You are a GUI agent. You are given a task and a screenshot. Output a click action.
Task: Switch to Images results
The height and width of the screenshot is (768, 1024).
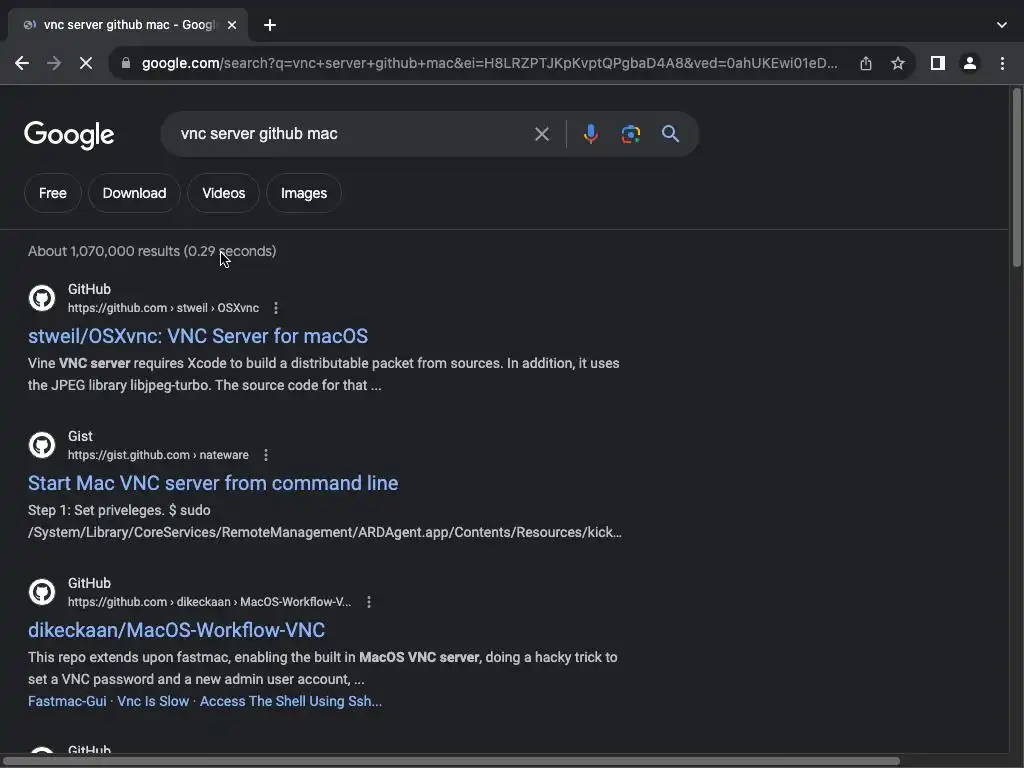304,193
